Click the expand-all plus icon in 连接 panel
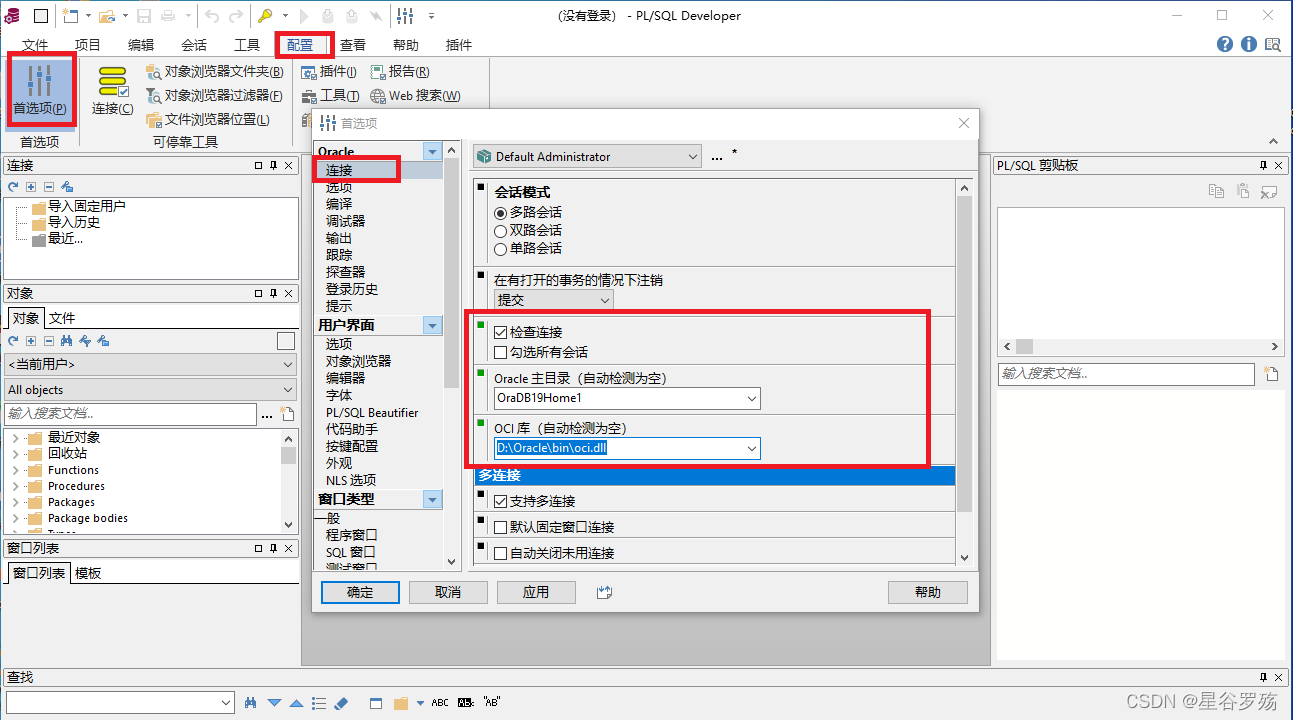This screenshot has height=720, width=1293. point(31,187)
